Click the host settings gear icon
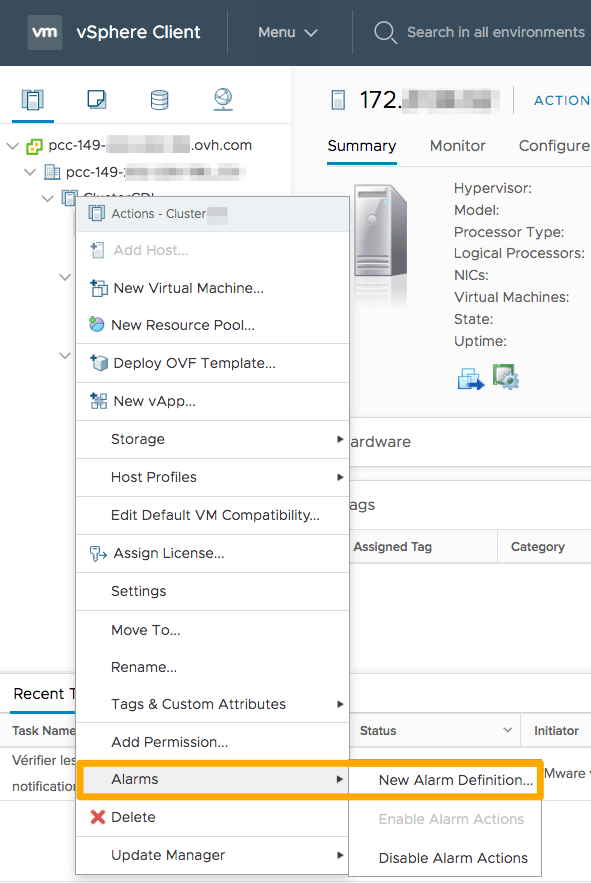This screenshot has height=883, width=591. pyautogui.click(x=506, y=377)
